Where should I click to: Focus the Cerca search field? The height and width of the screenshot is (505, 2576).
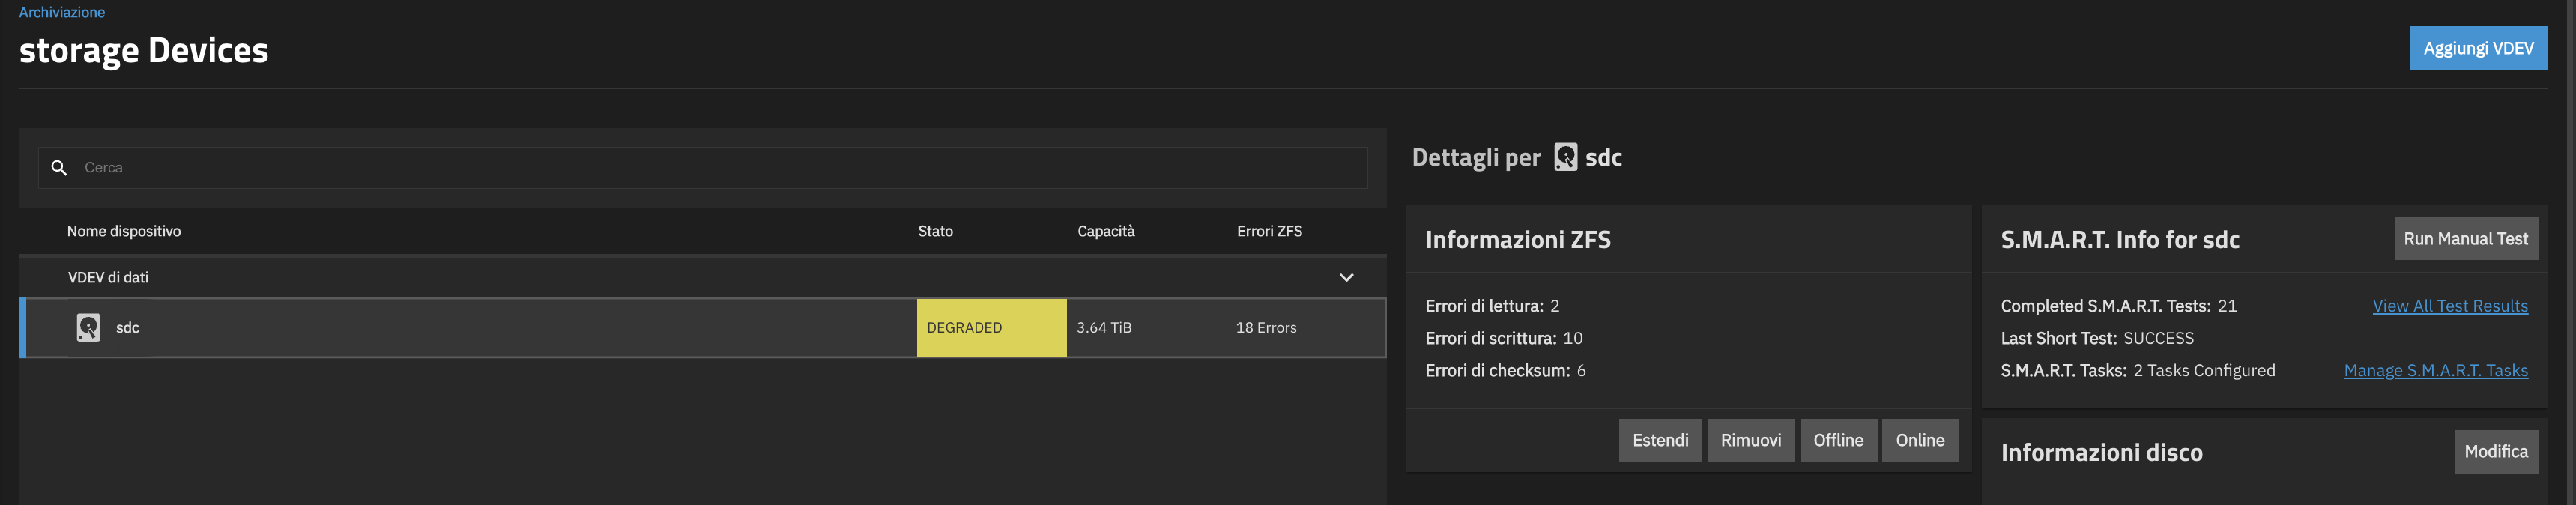(x=703, y=168)
